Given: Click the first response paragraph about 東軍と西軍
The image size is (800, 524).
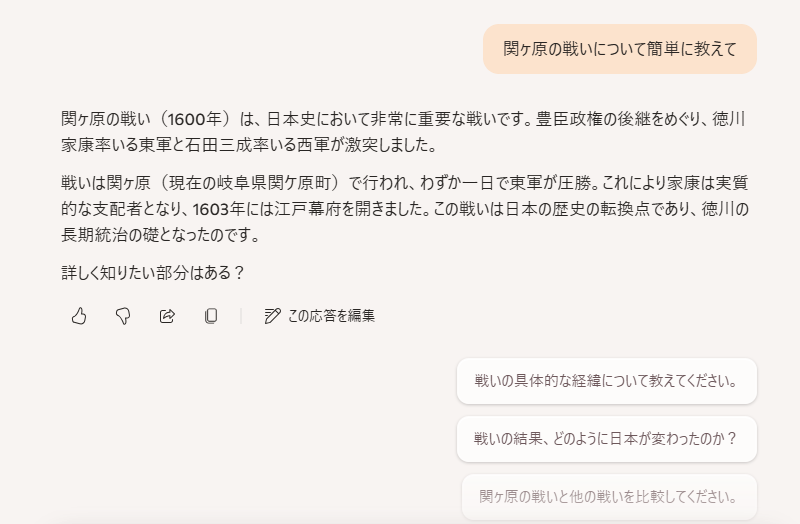Looking at the screenshot, I should coord(403,132).
